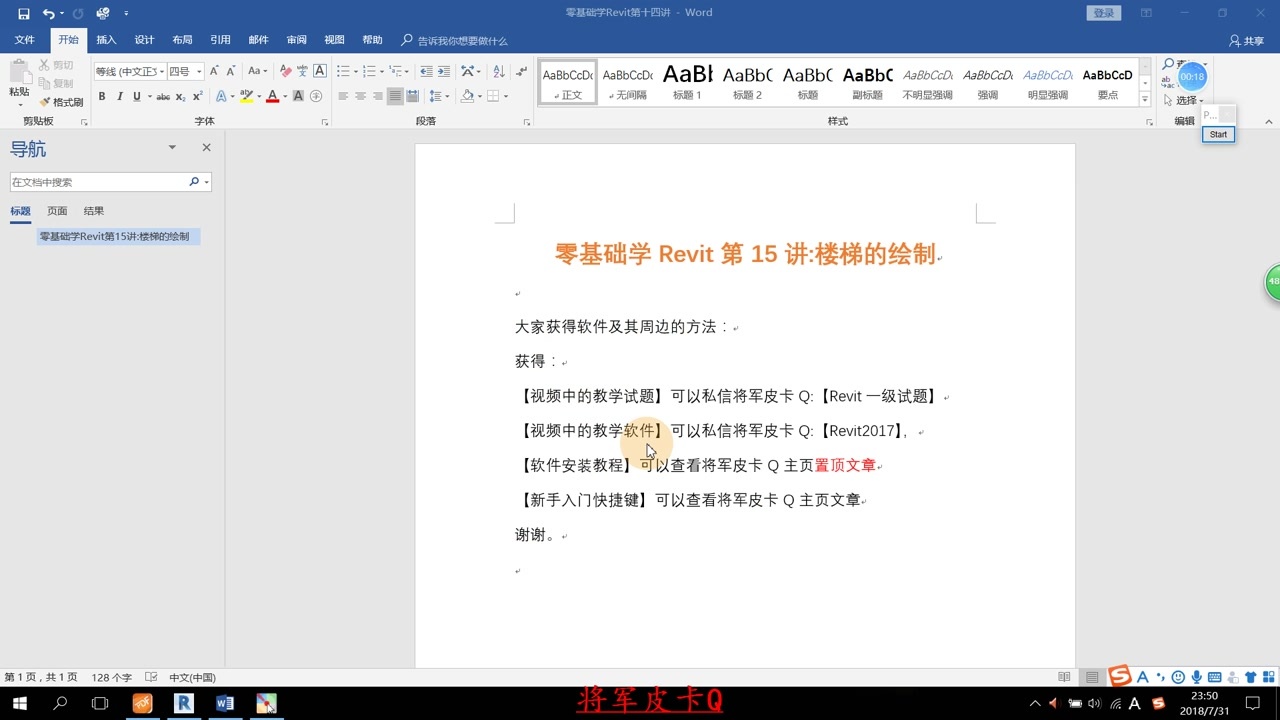Apply strikethrough (abc) formatting

coord(163,97)
